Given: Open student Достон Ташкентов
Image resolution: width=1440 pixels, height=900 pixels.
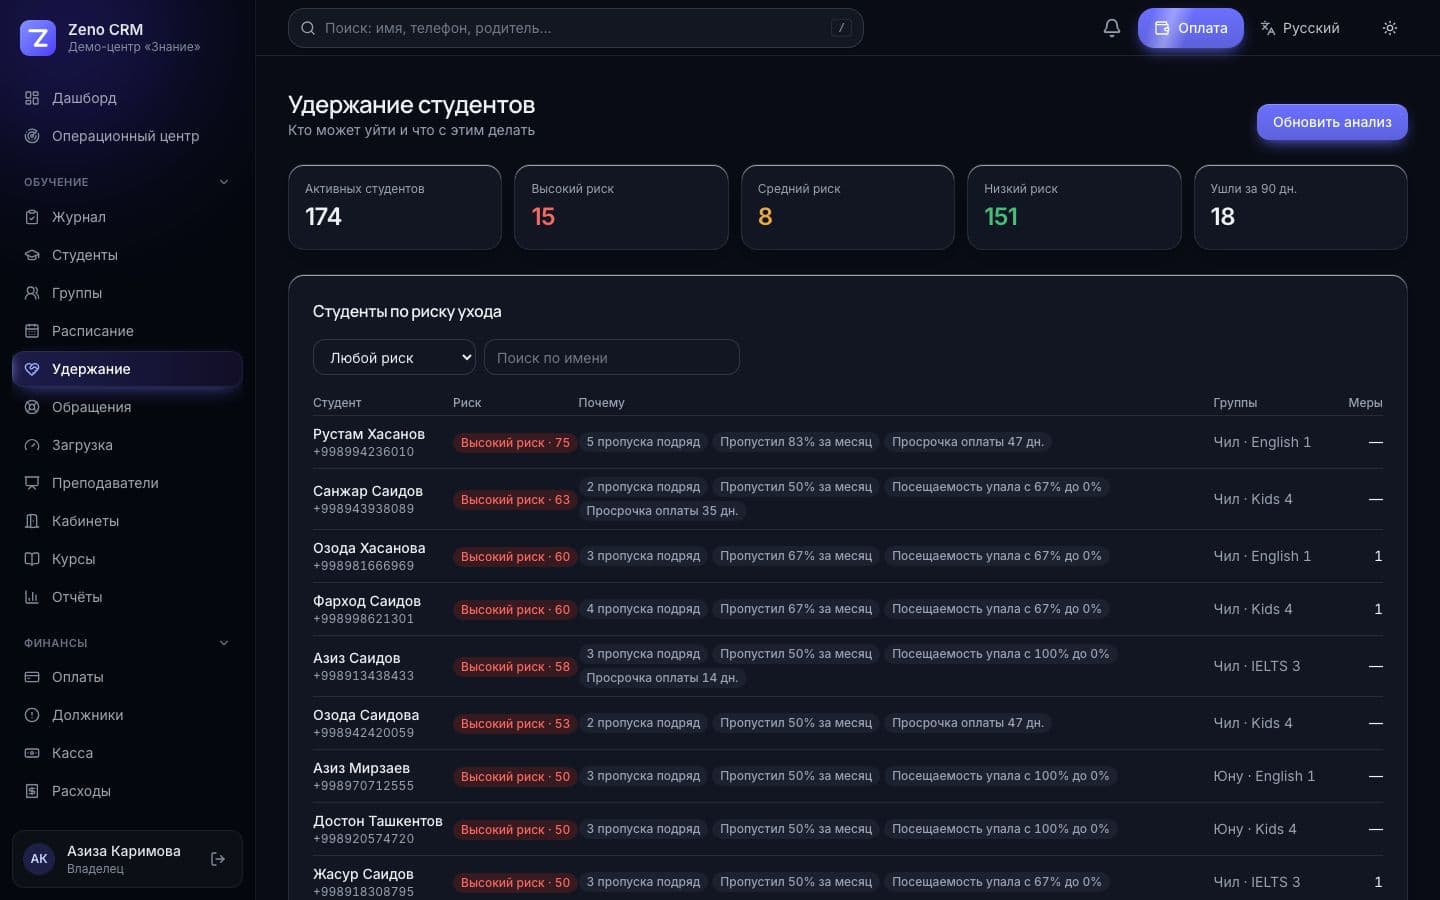Looking at the screenshot, I should pos(378,821).
